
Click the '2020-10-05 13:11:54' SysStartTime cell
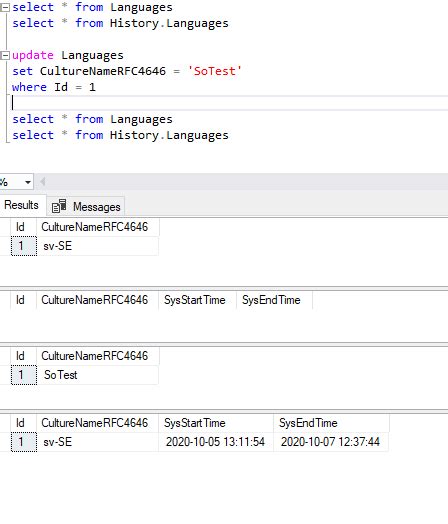[216, 442]
